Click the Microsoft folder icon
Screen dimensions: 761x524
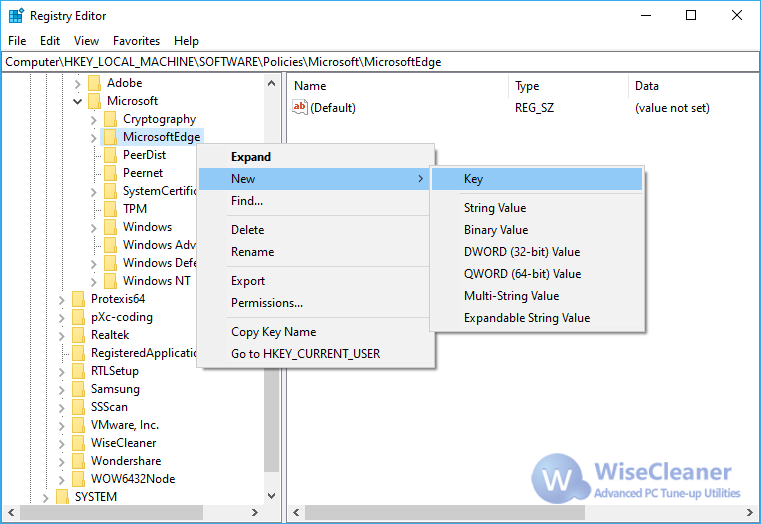pos(94,101)
